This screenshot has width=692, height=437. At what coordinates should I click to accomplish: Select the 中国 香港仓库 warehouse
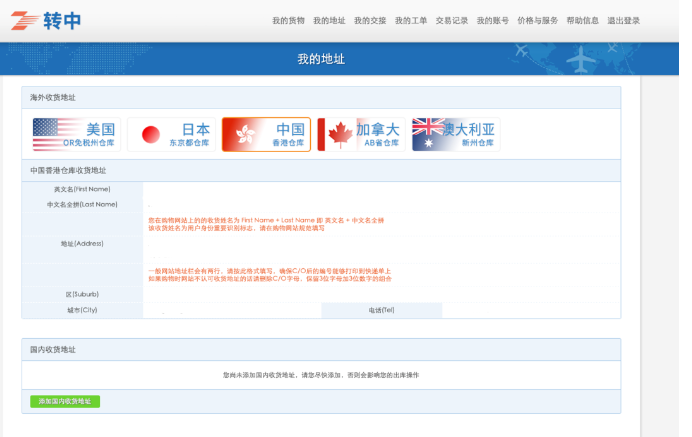tap(266, 134)
